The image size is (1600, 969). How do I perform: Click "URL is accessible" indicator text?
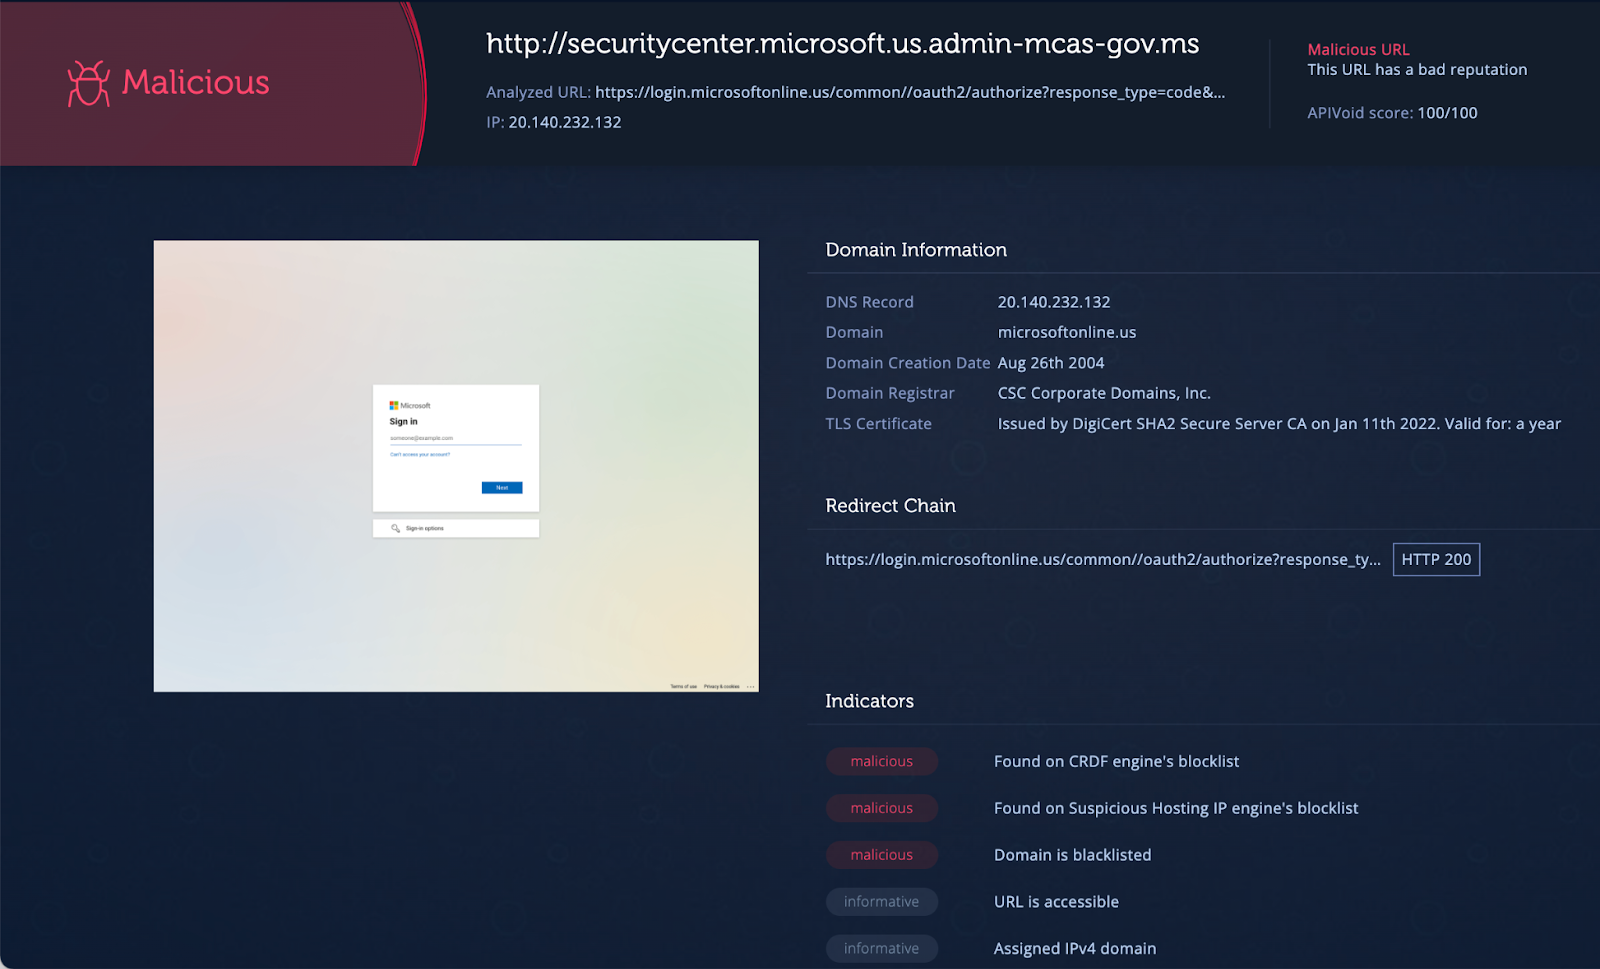tap(1056, 902)
